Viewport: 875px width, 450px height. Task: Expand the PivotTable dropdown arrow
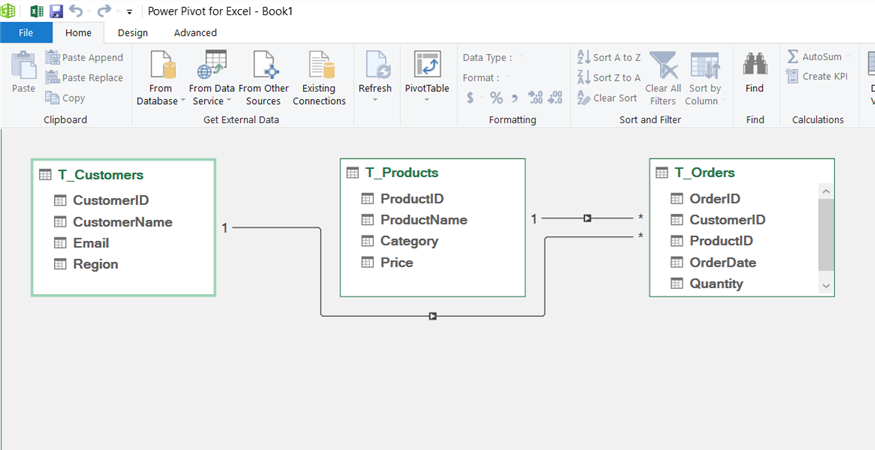point(427,100)
